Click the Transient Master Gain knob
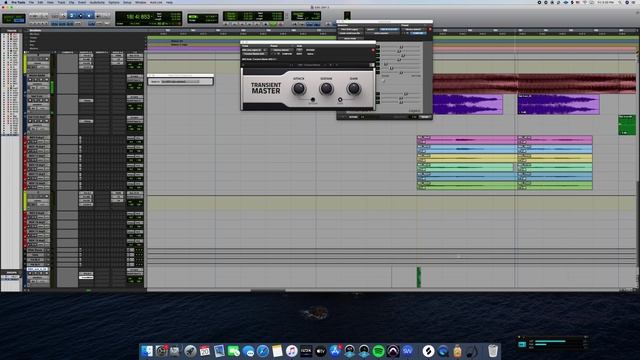Screen dimensions: 640x360 click(x=353, y=88)
